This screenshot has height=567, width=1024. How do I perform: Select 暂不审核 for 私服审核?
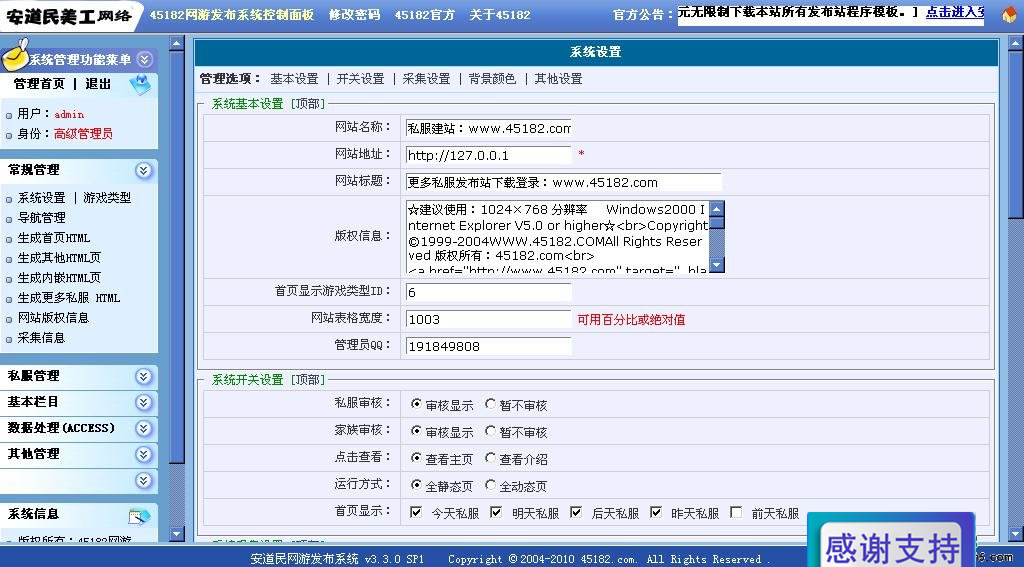(x=490, y=404)
